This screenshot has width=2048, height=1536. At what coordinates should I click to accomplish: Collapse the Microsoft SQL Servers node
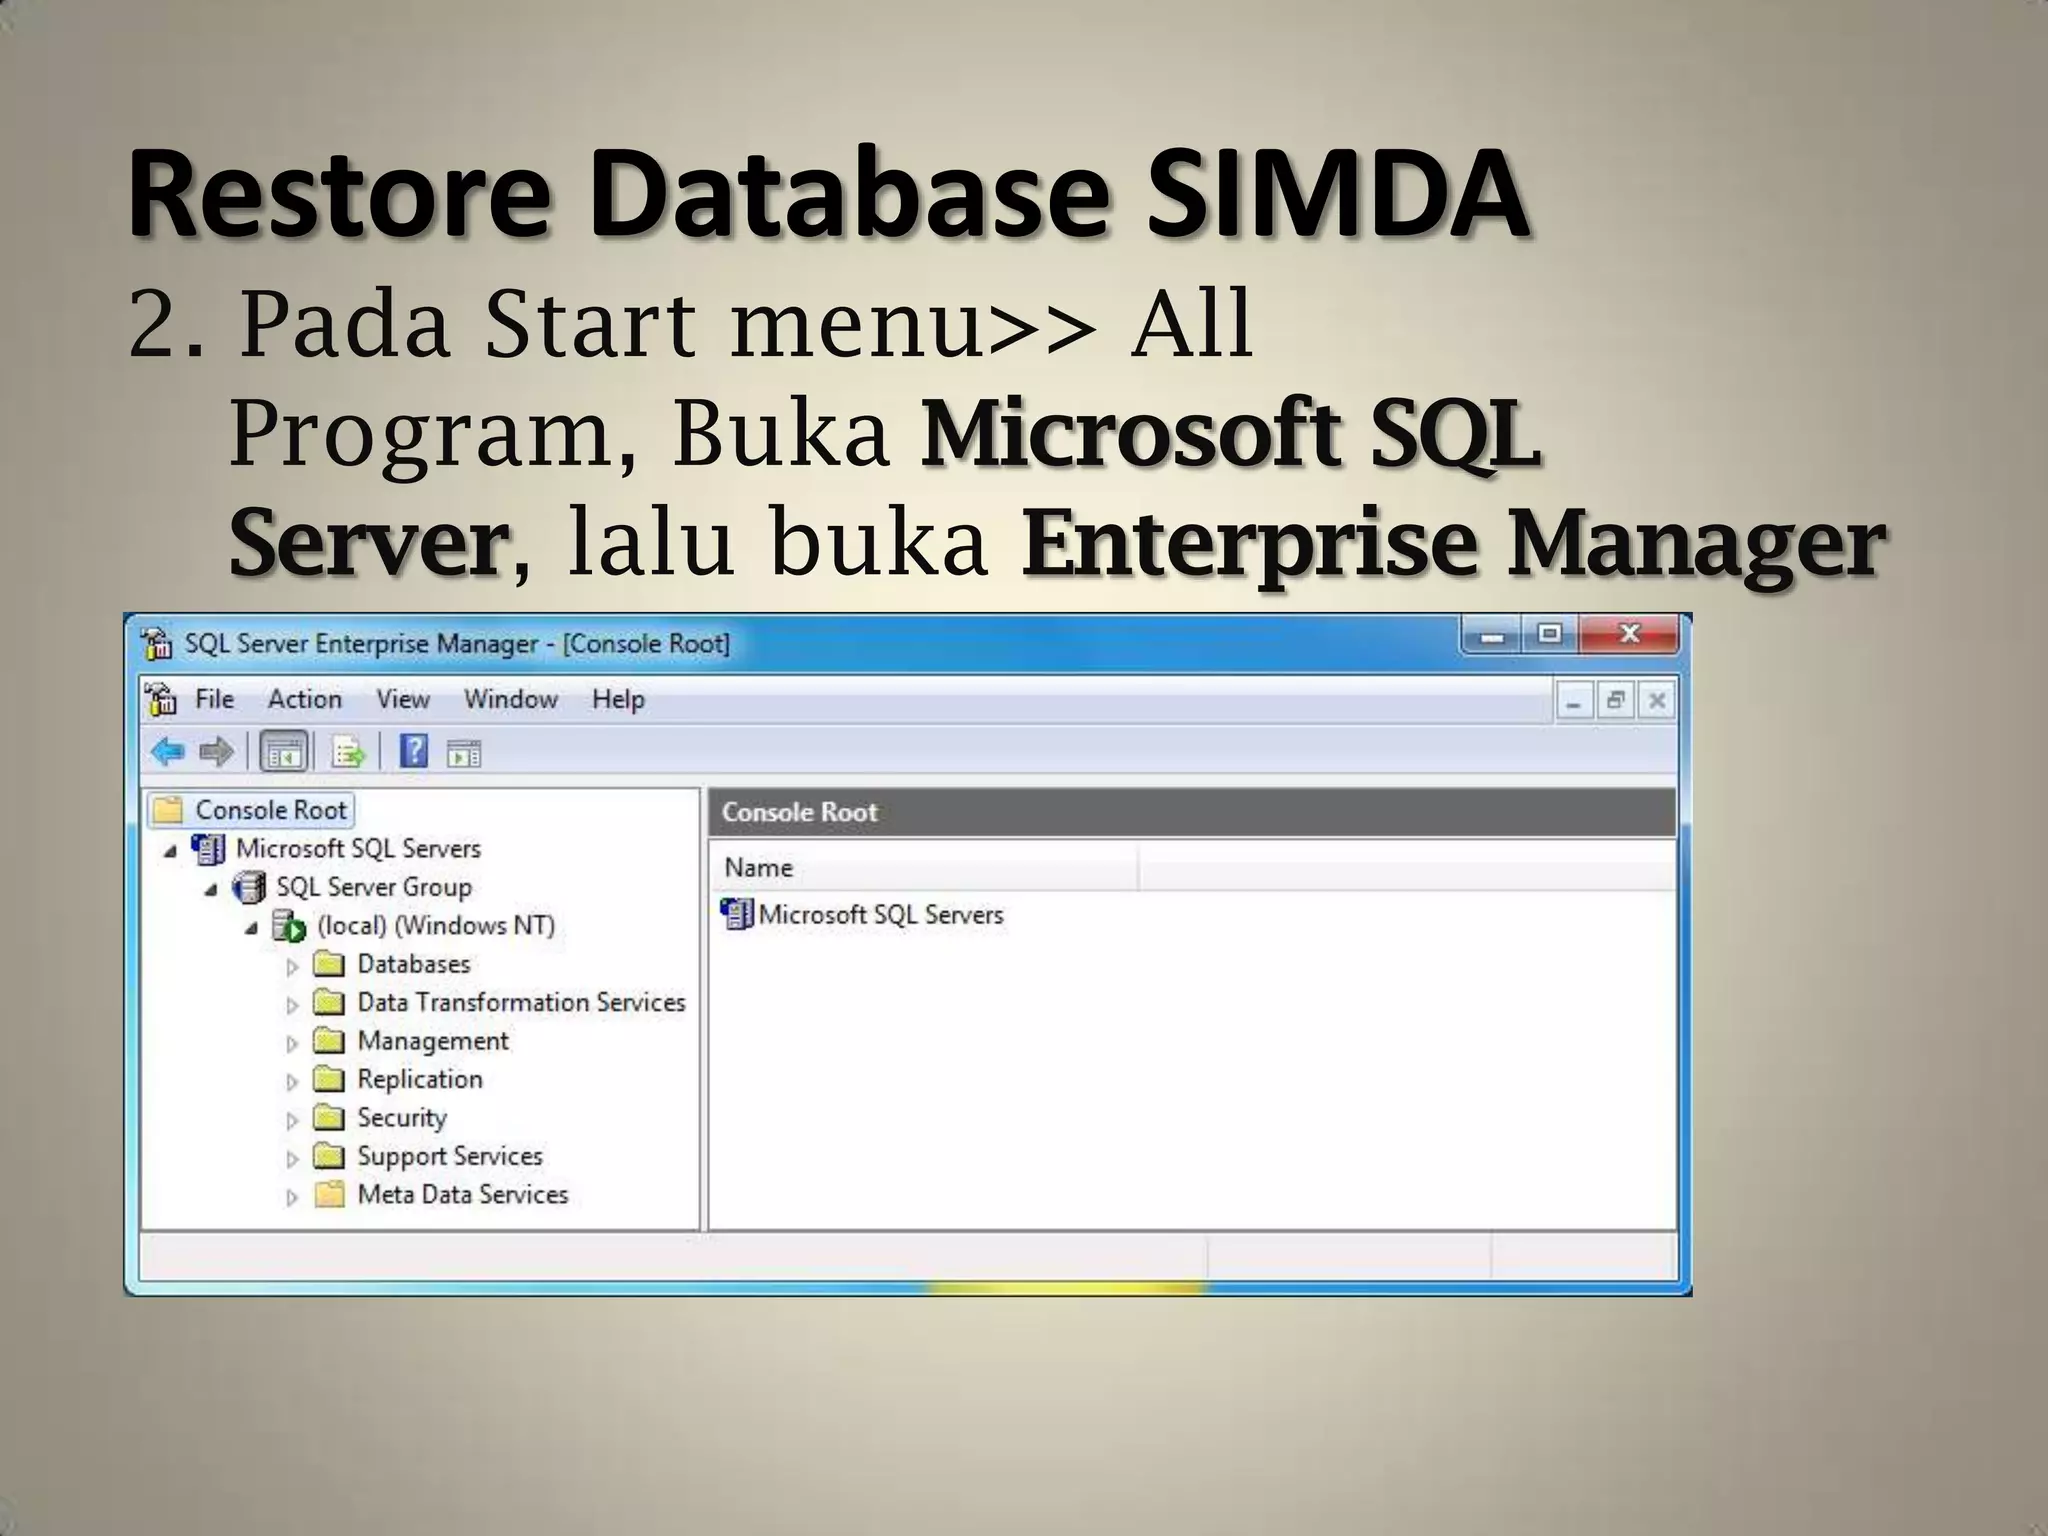[170, 851]
